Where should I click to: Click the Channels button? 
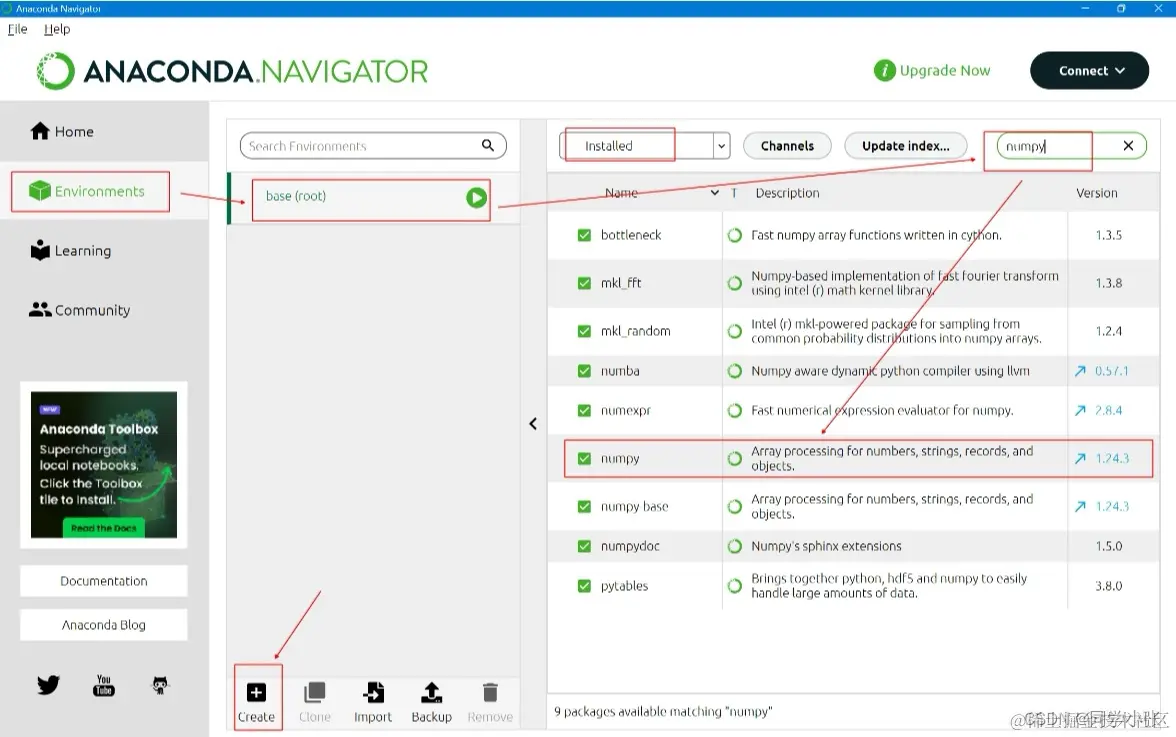pos(787,145)
